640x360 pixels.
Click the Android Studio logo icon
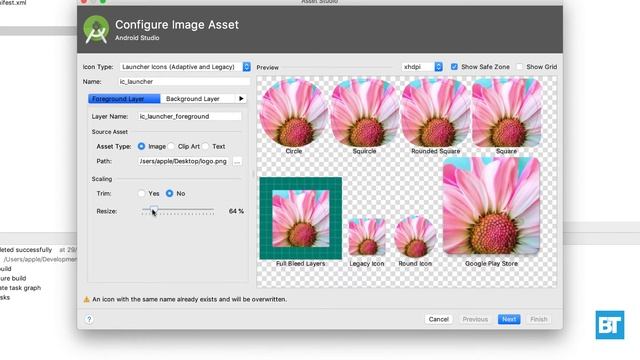click(96, 29)
